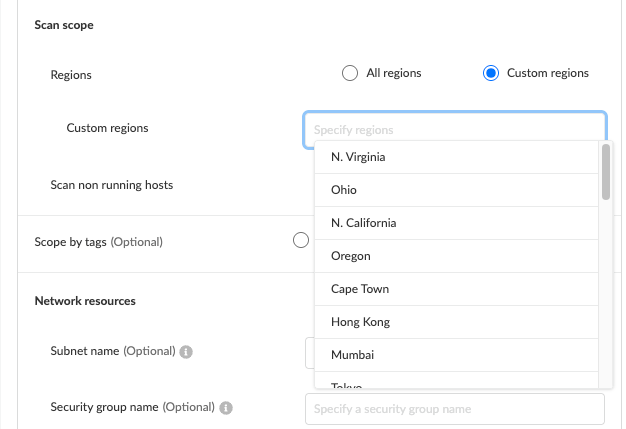
Task: Focus the Security group name input field
Action: 454,409
